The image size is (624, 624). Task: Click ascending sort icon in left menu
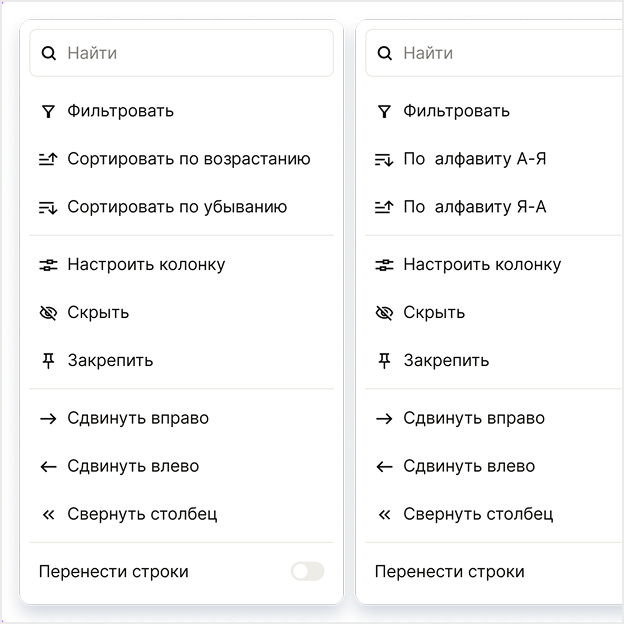[x=48, y=159]
